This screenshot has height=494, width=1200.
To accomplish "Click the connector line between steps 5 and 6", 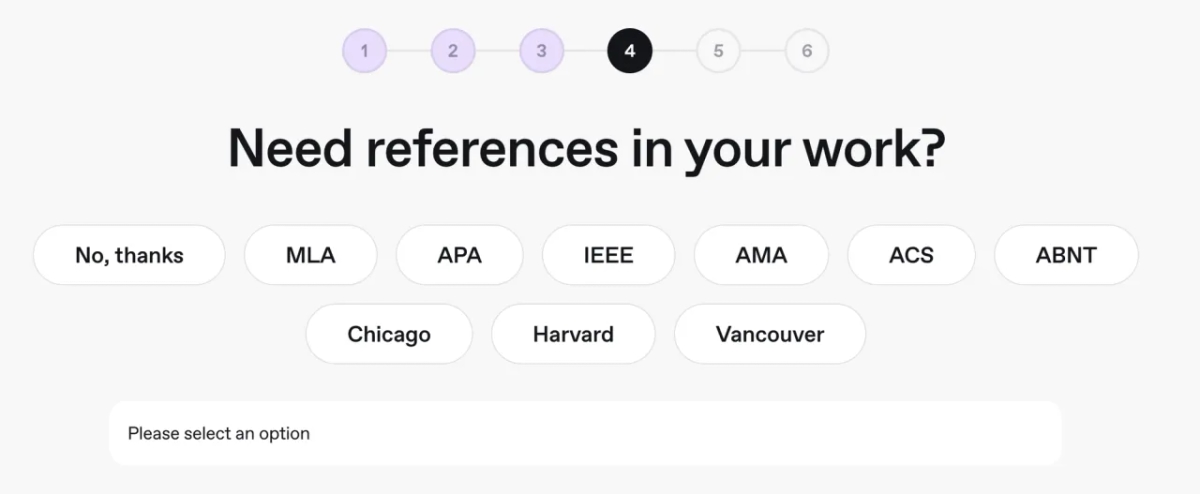I will point(762,51).
